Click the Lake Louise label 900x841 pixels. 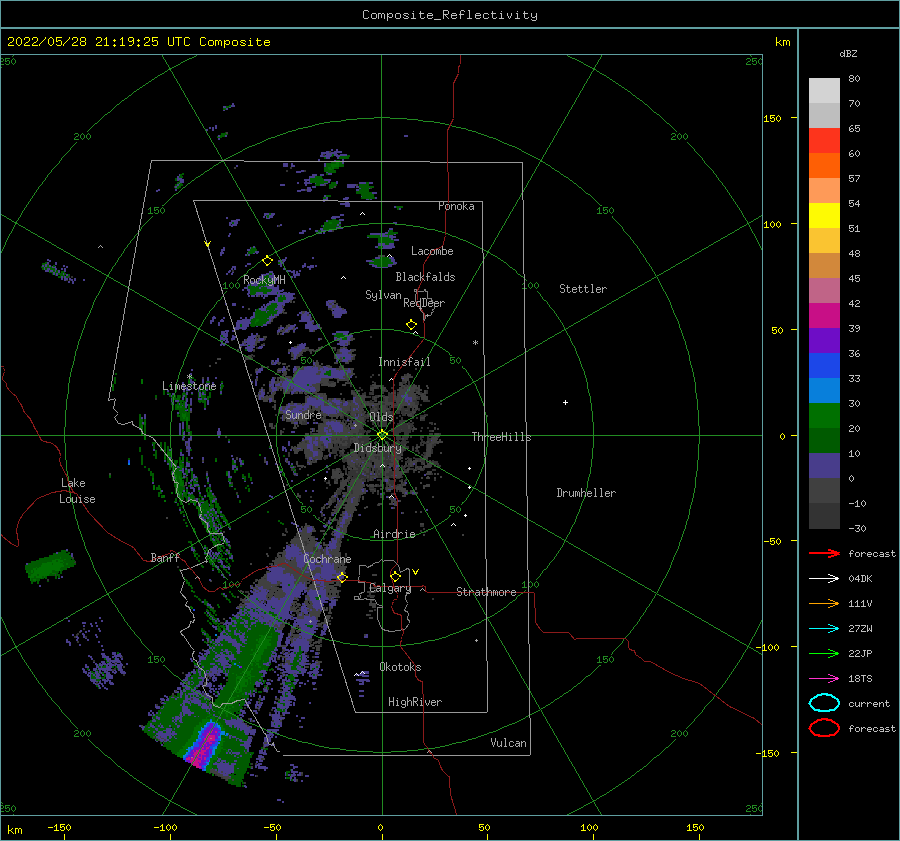pos(77,491)
